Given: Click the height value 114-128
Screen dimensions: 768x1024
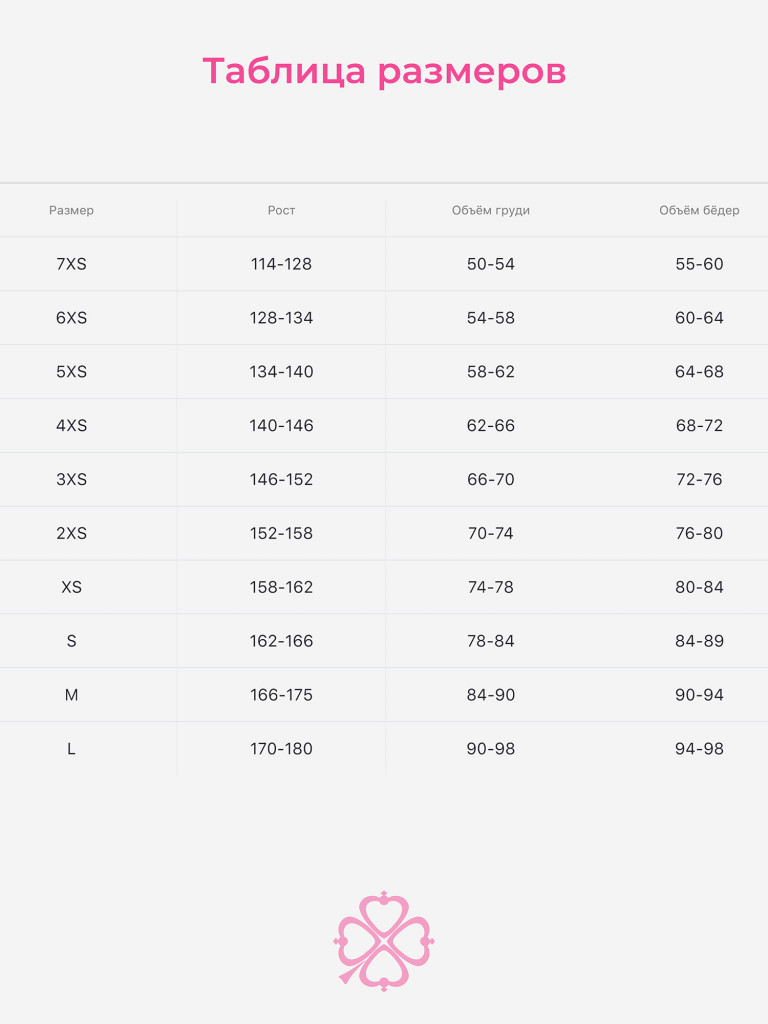Looking at the screenshot, I should (x=281, y=265).
